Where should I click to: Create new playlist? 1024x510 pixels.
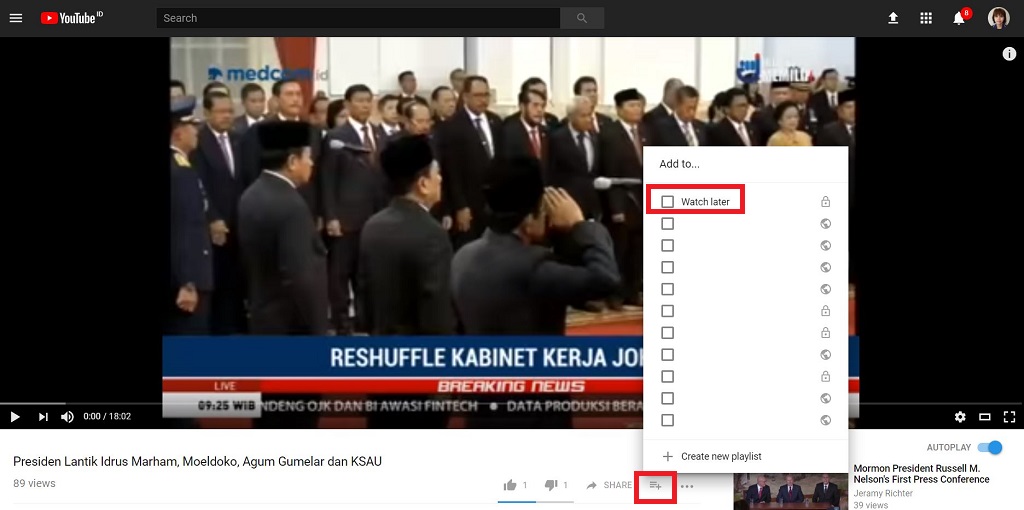click(711, 456)
